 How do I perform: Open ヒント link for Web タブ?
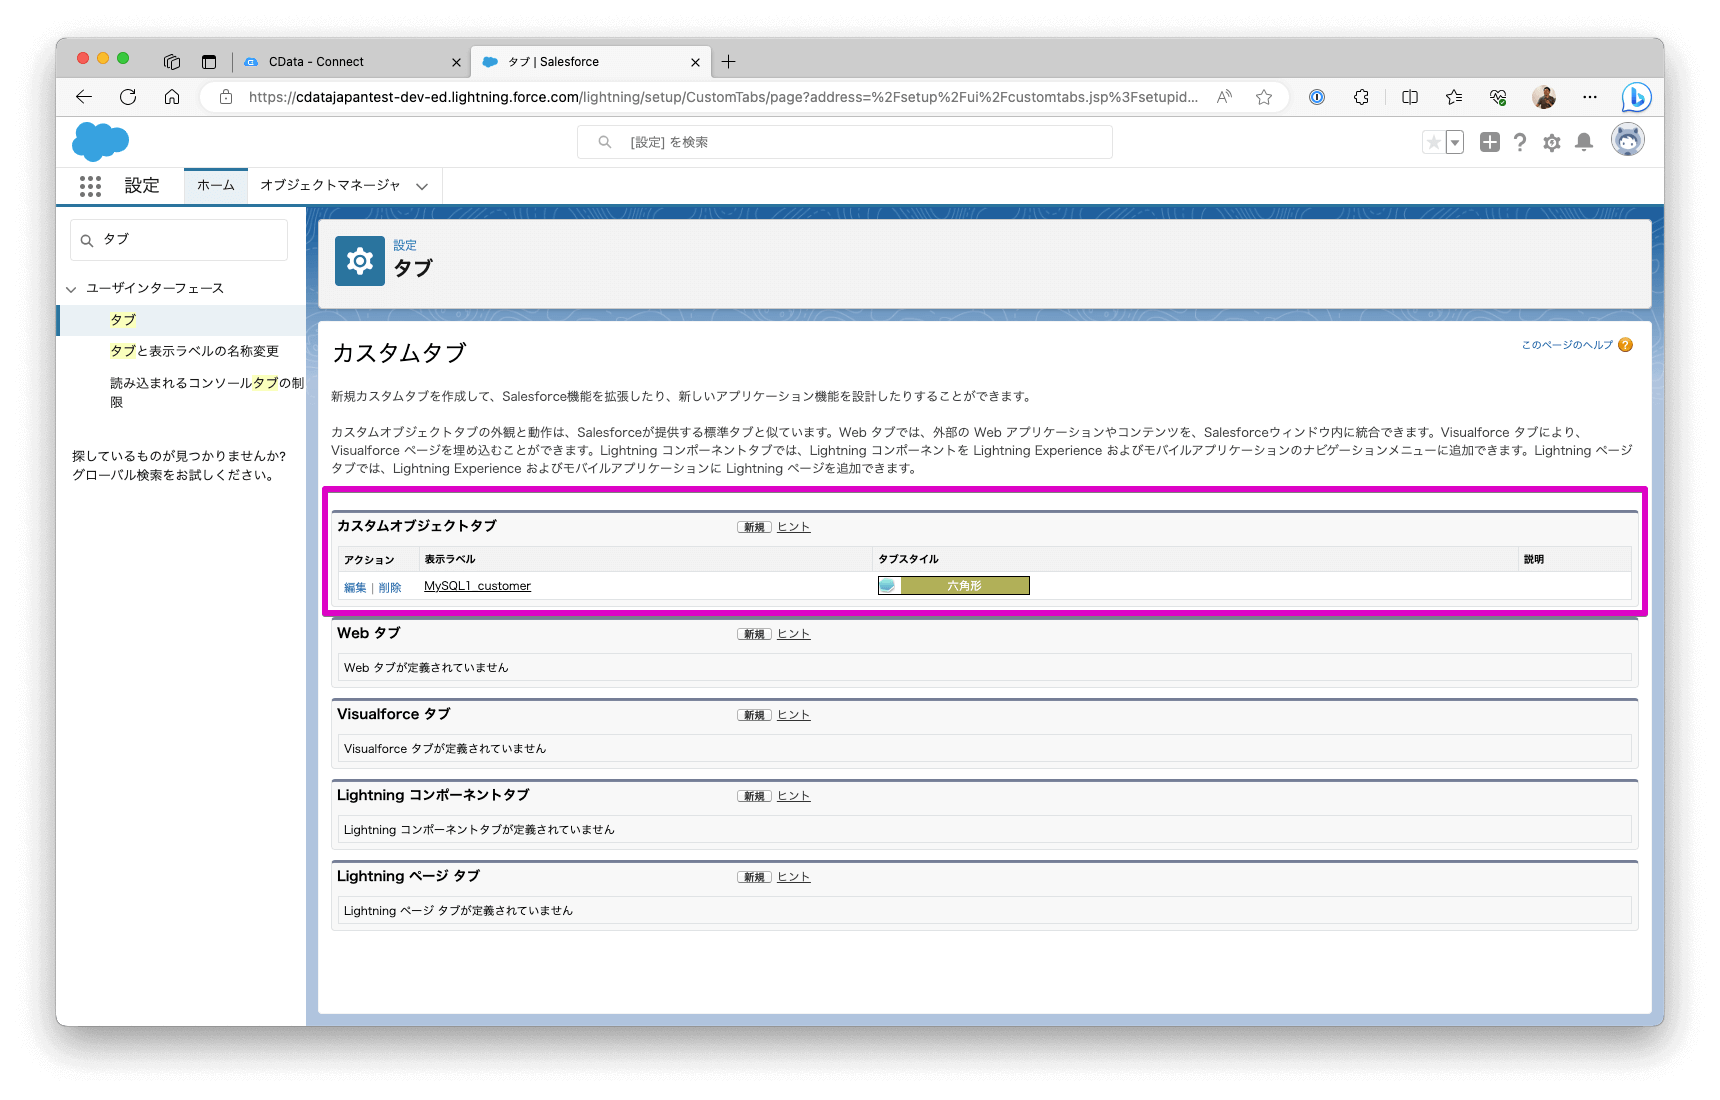(x=794, y=634)
